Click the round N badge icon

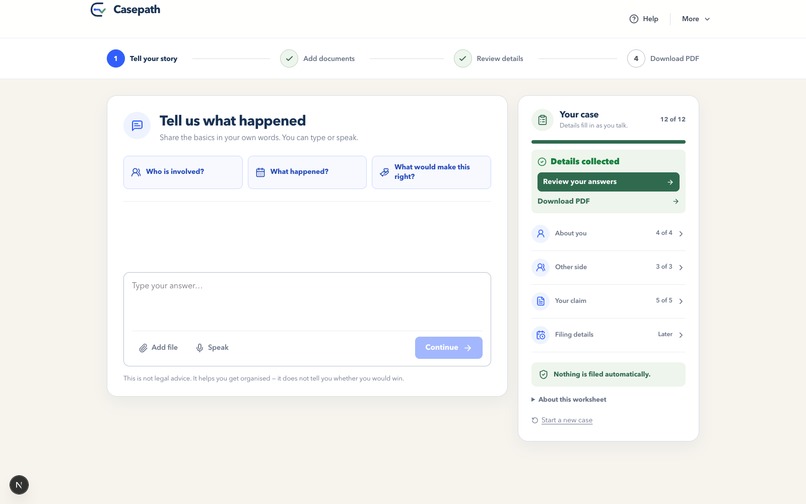coord(19,484)
